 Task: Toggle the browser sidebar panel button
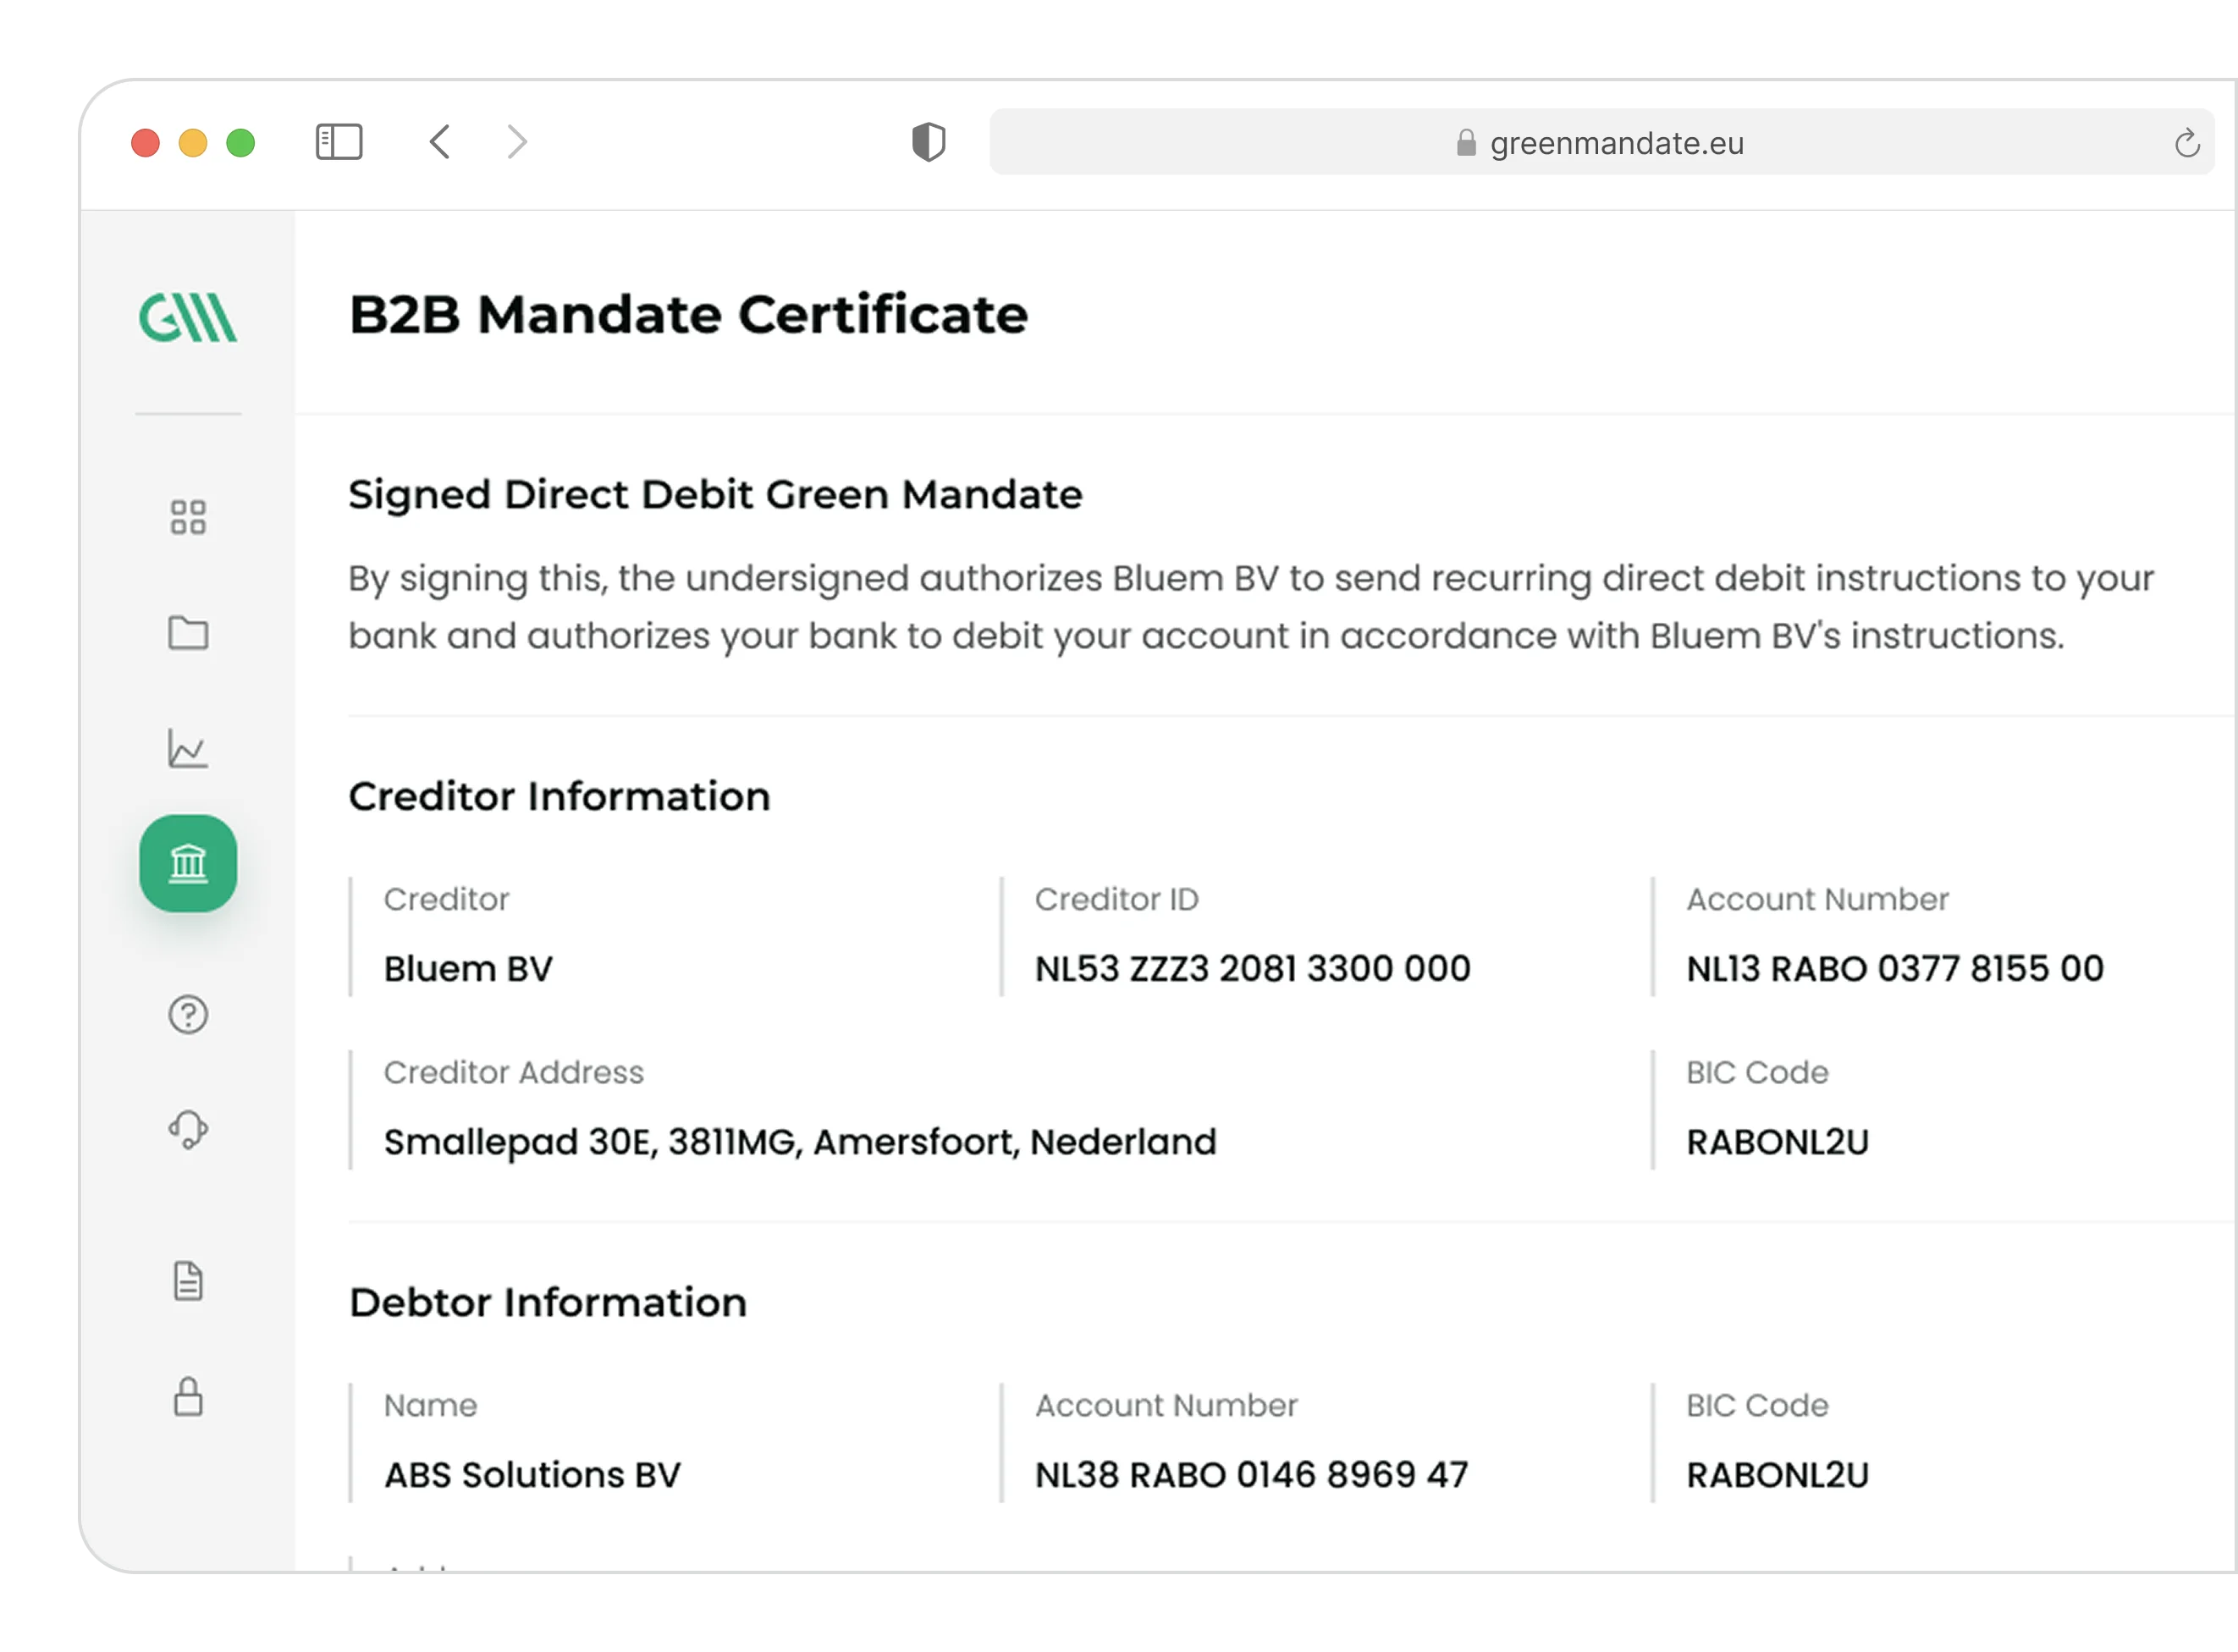[x=339, y=142]
